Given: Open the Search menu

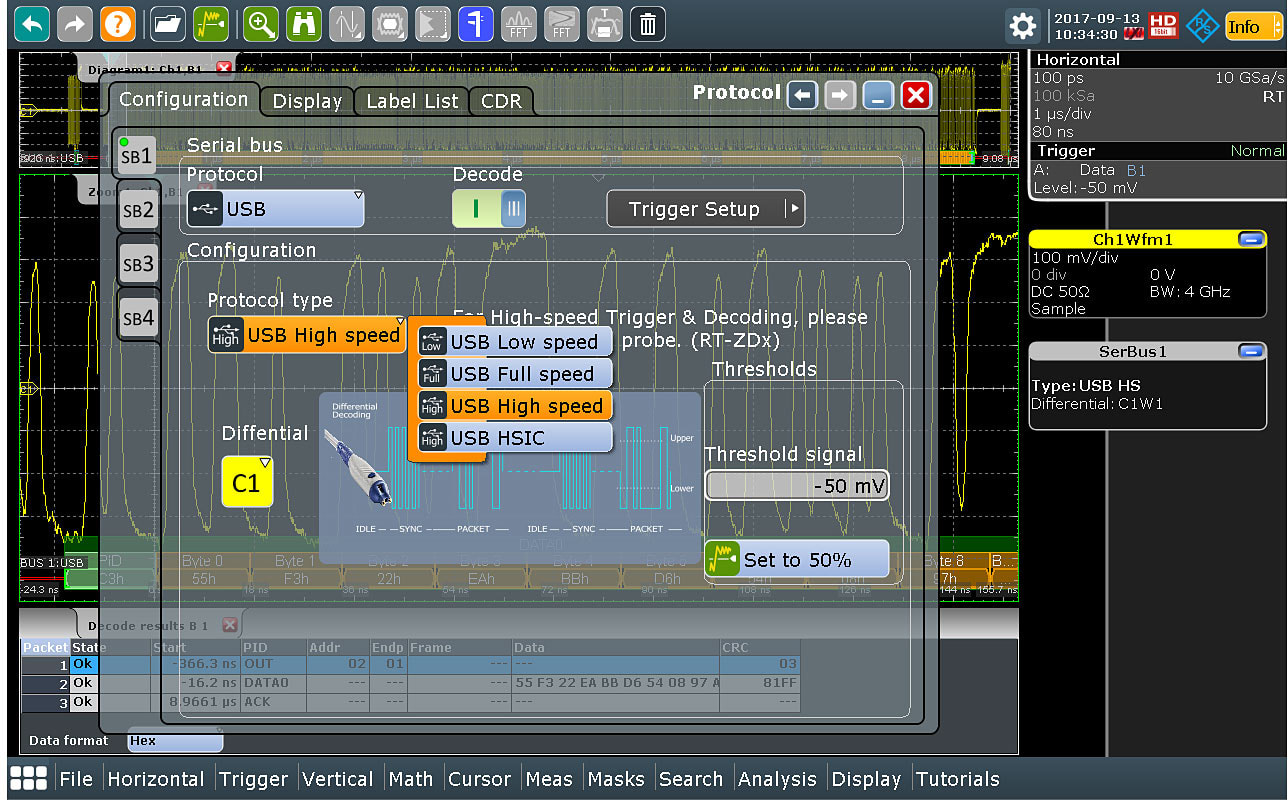Looking at the screenshot, I should coord(691,779).
